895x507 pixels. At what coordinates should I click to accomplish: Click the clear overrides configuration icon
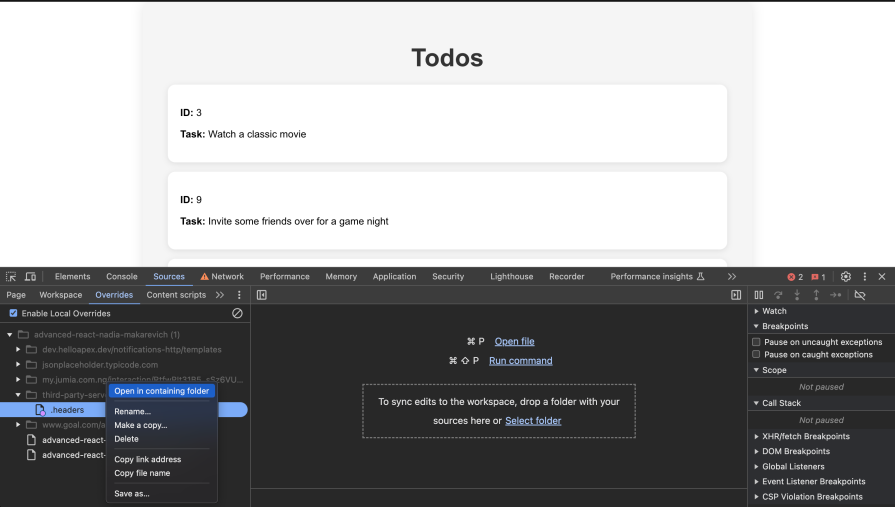237,313
